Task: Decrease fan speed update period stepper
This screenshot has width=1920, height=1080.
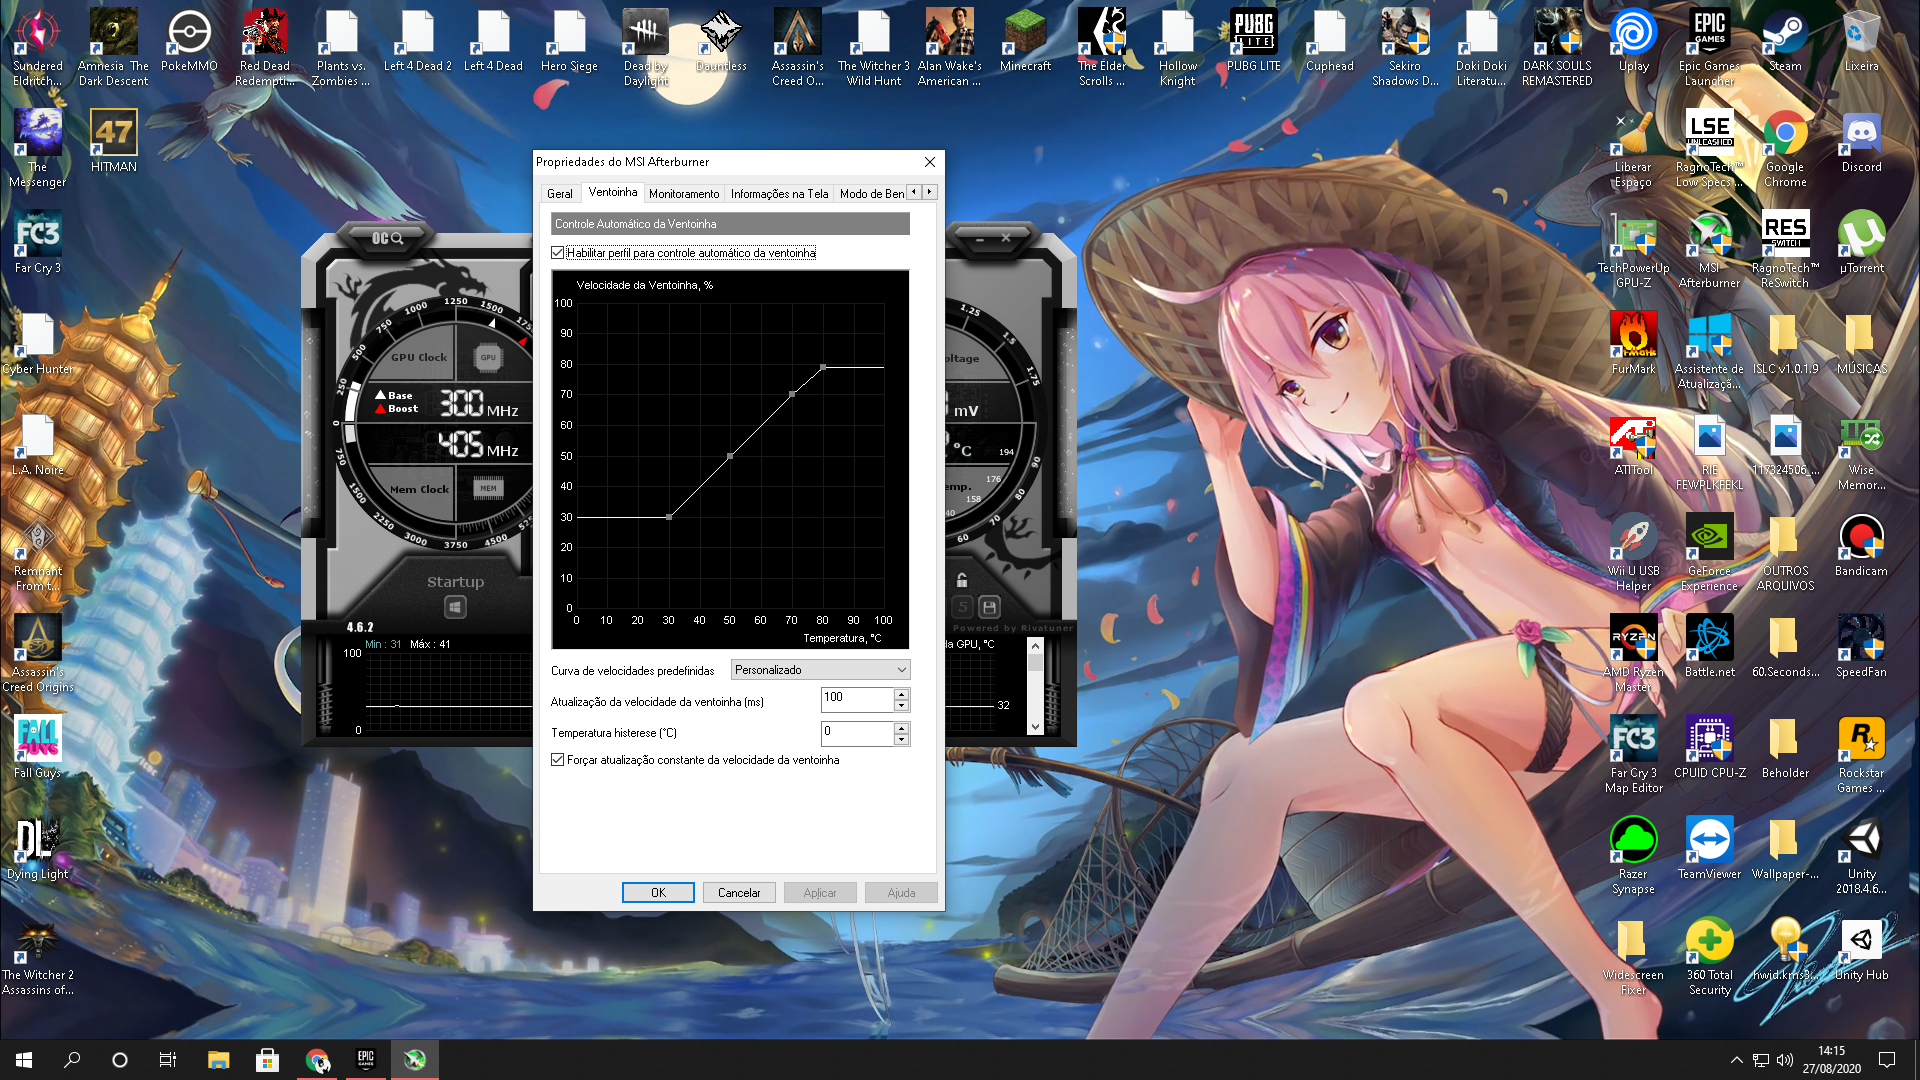Action: [901, 706]
